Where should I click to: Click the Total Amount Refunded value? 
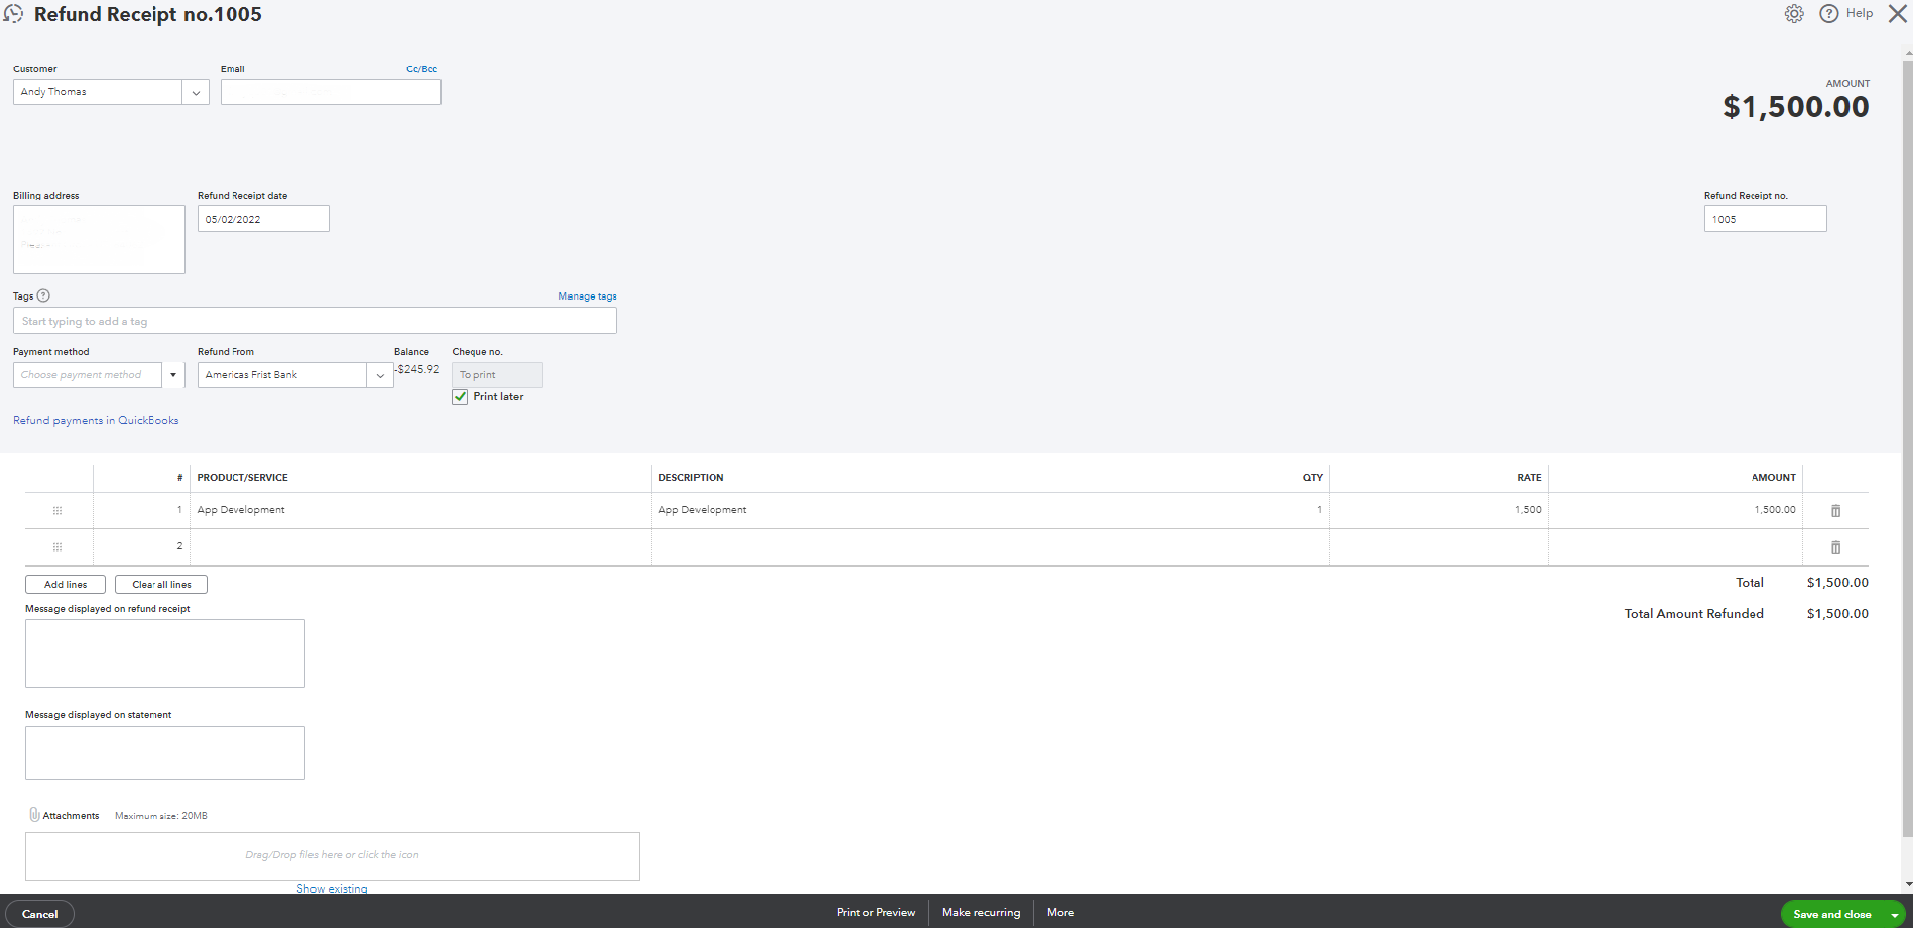[x=1837, y=614]
